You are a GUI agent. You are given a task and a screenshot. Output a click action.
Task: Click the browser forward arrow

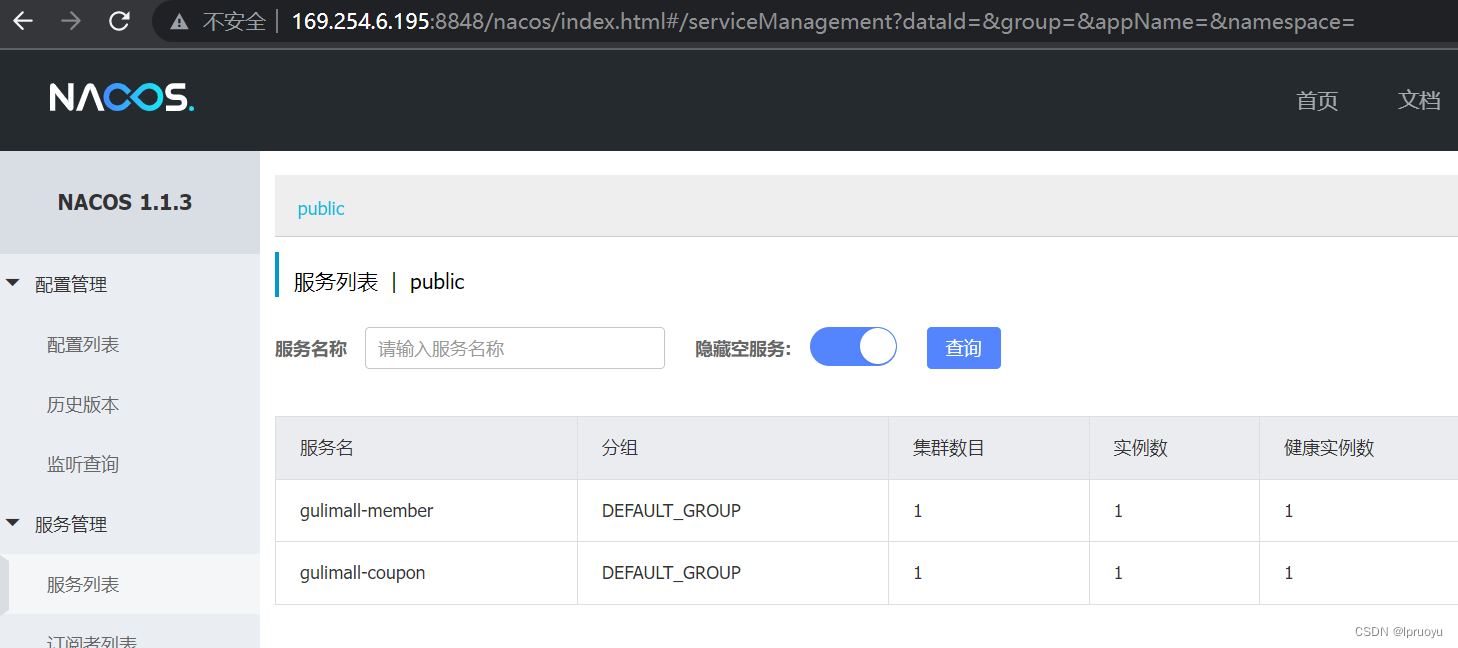click(71, 20)
